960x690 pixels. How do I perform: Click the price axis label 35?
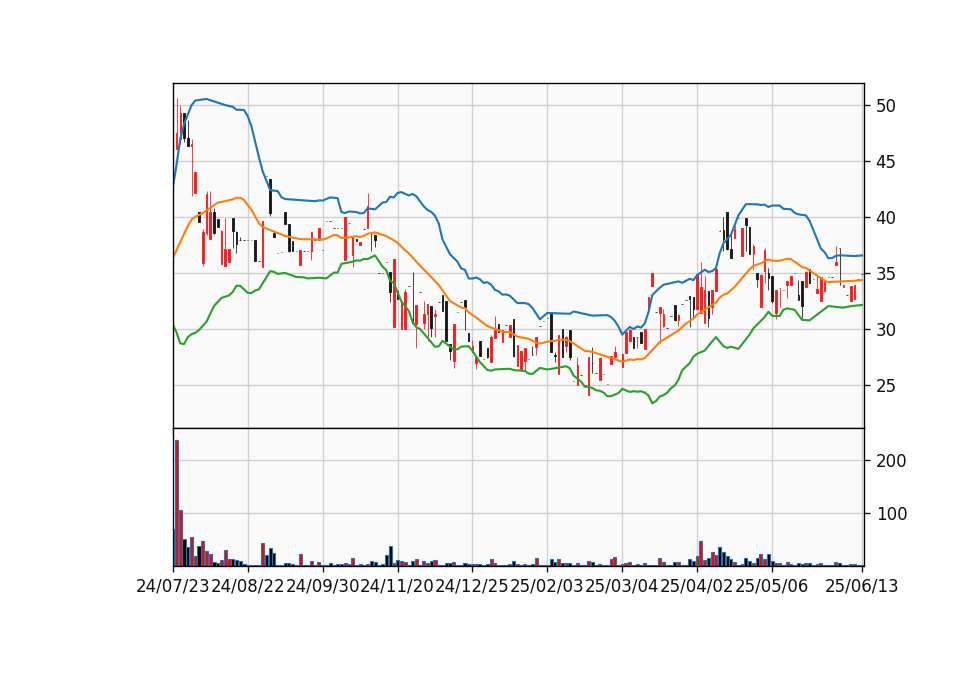(885, 274)
